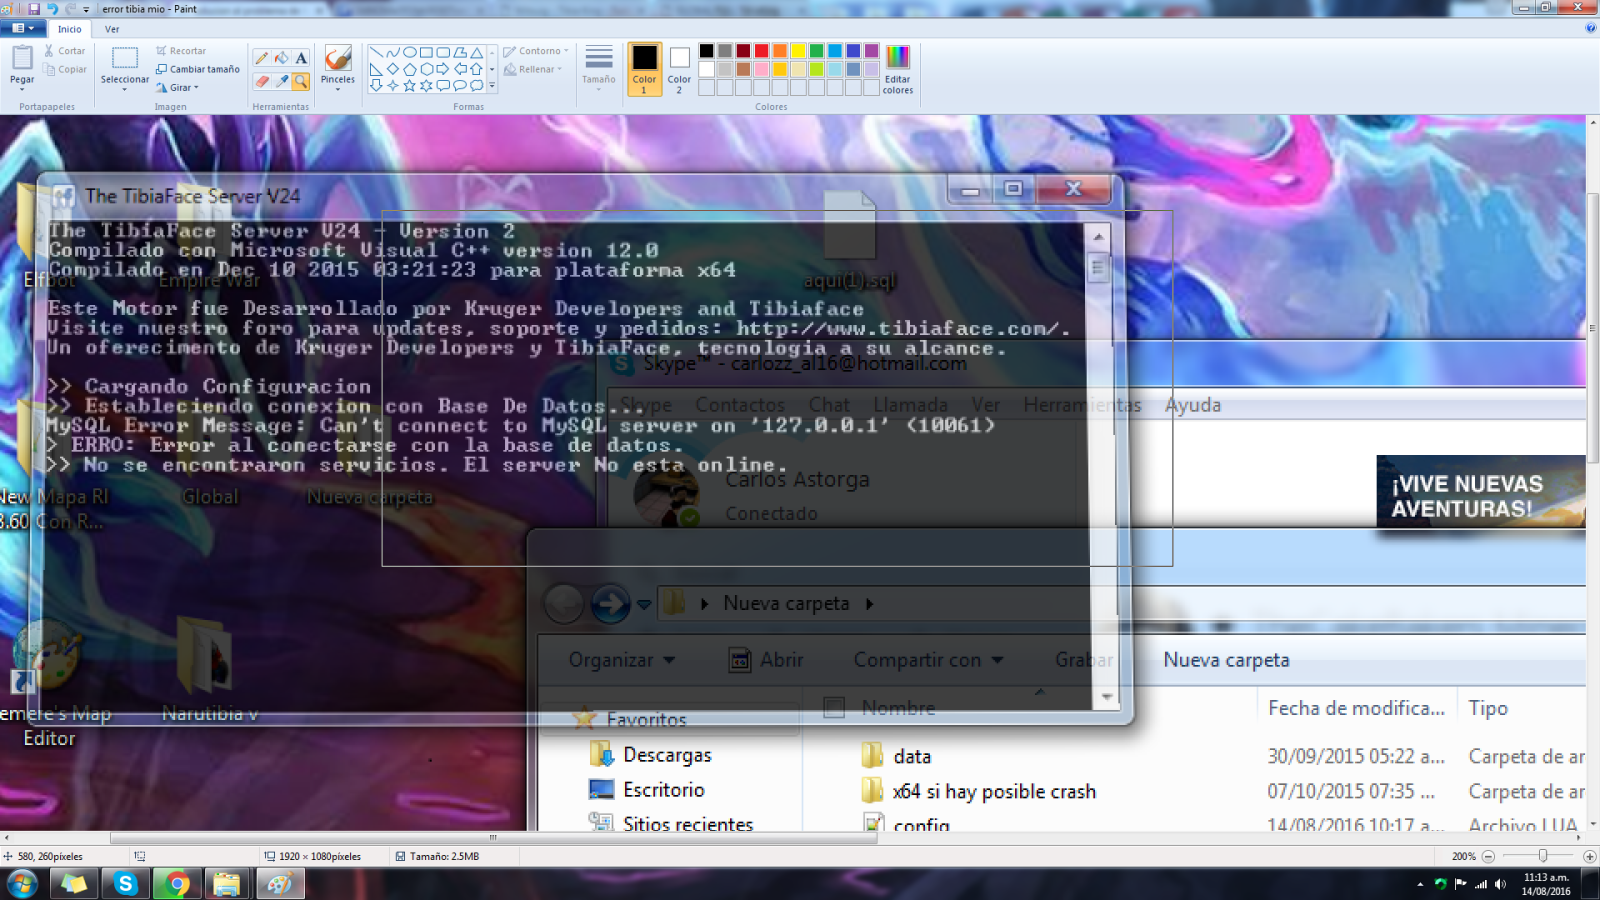Open the Editar colores dialog

[898, 70]
